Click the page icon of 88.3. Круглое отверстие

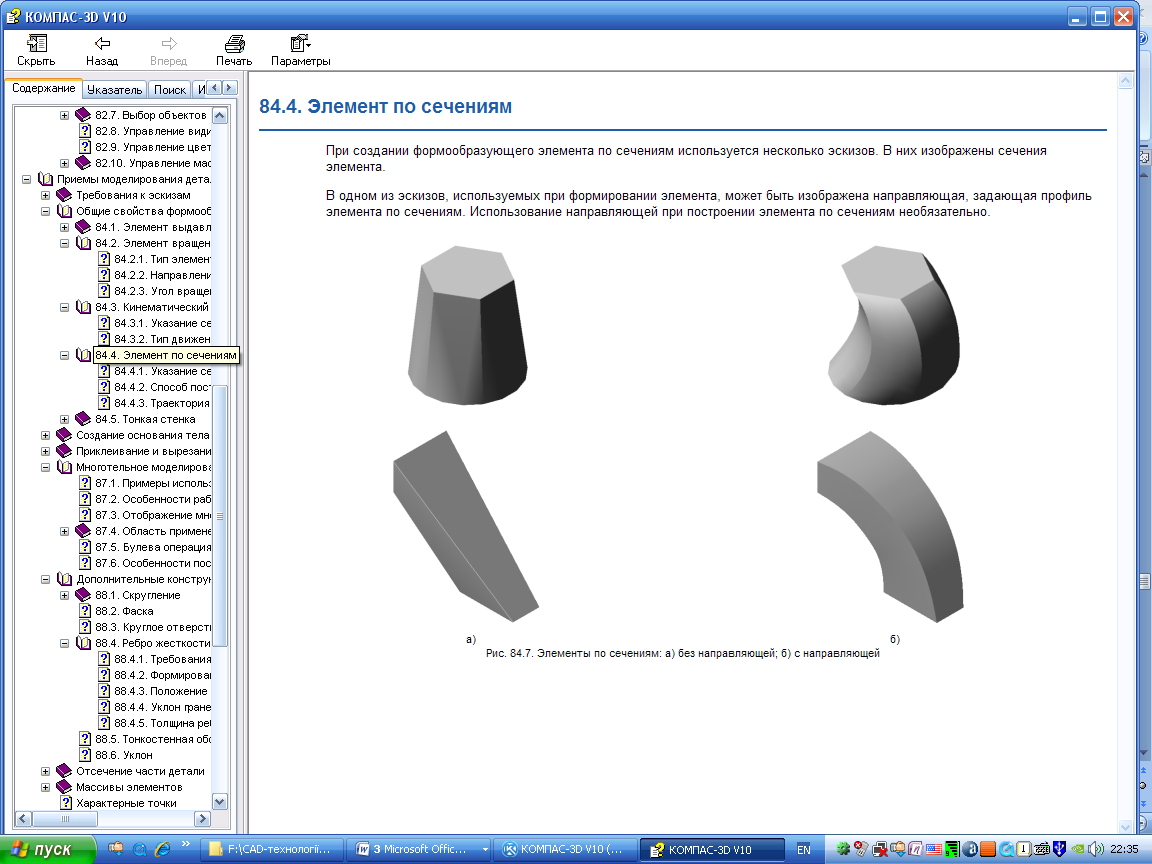click(x=85, y=627)
